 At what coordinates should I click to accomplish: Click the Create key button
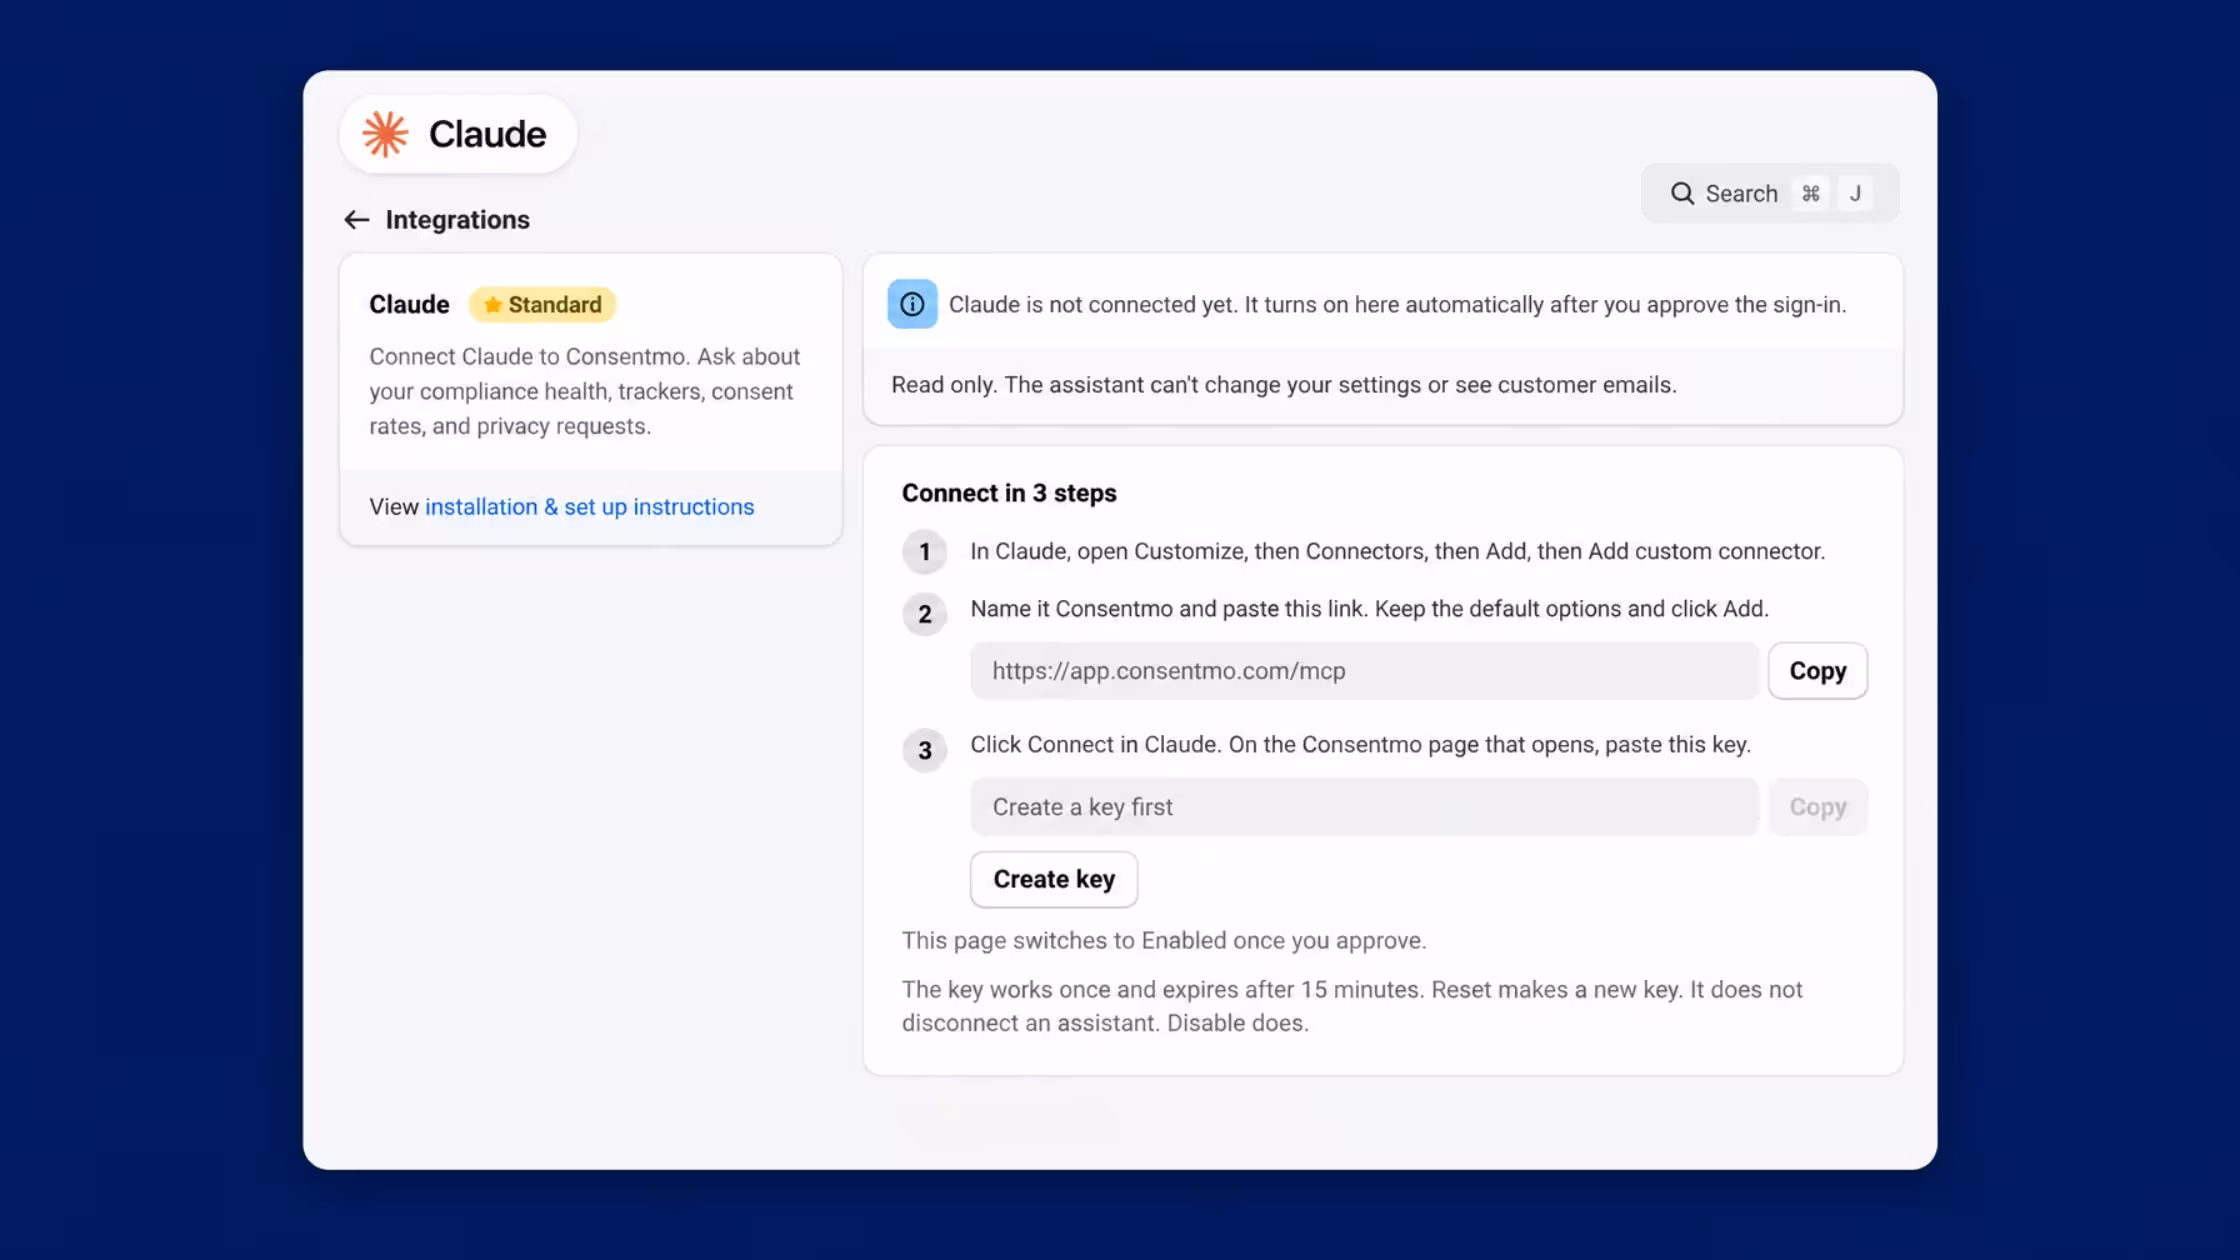pos(1054,879)
